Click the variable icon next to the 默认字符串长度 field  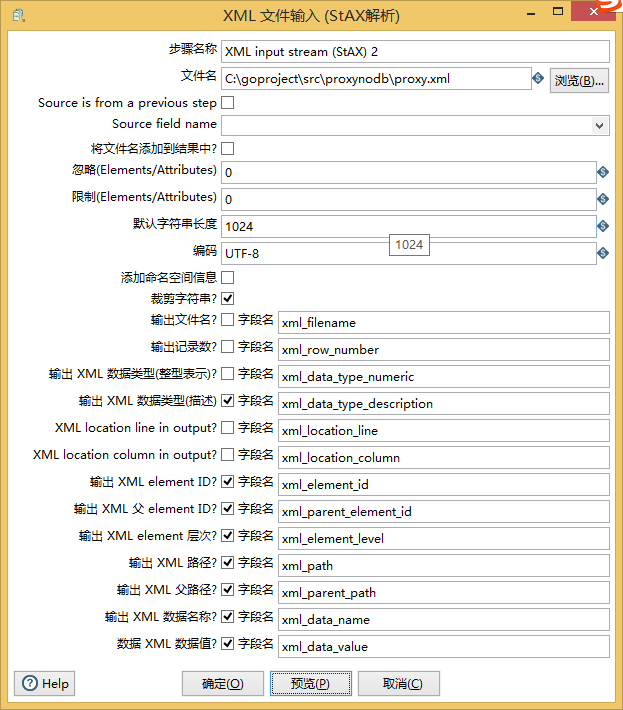603,226
